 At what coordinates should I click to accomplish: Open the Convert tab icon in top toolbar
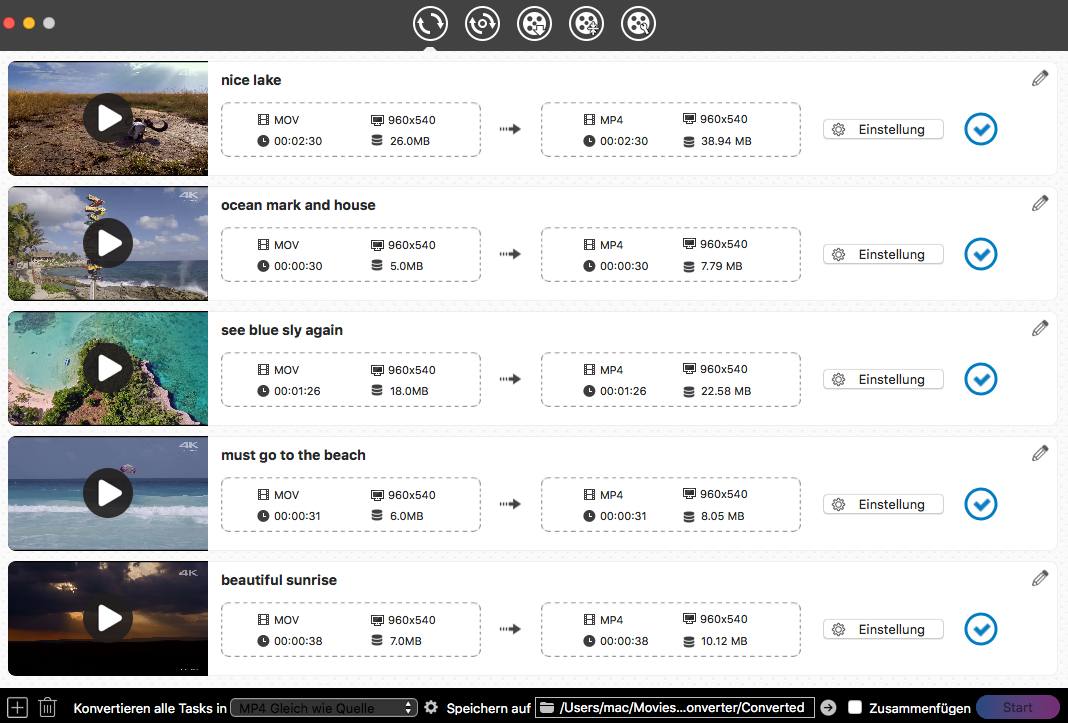pos(430,23)
